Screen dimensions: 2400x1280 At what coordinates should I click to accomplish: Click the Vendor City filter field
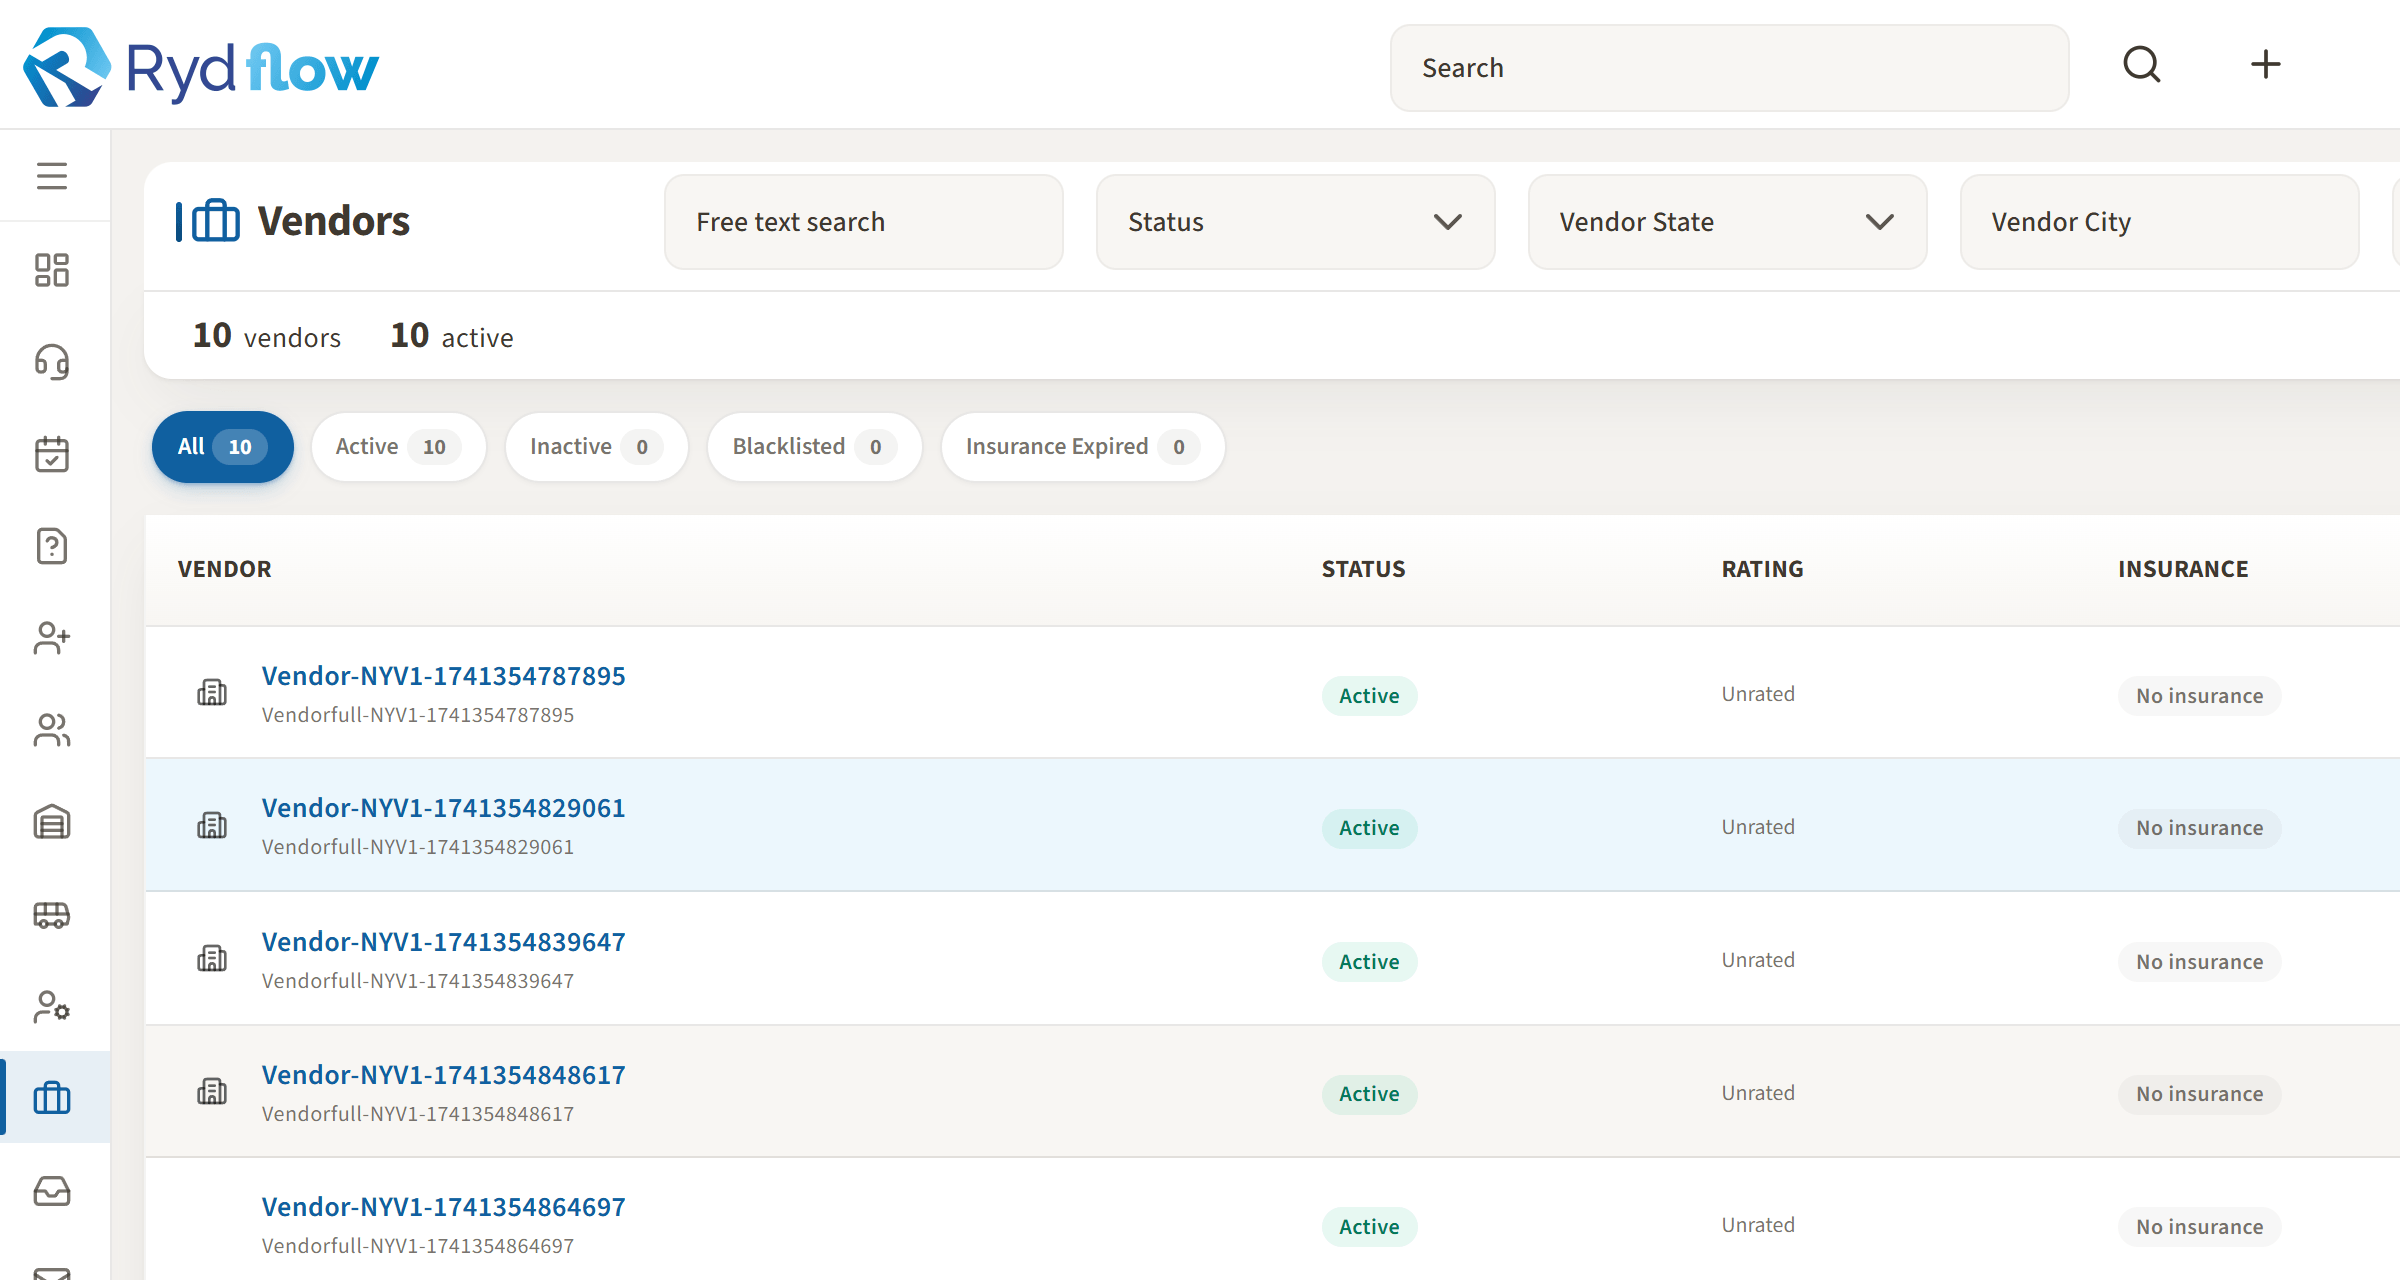[2159, 222]
